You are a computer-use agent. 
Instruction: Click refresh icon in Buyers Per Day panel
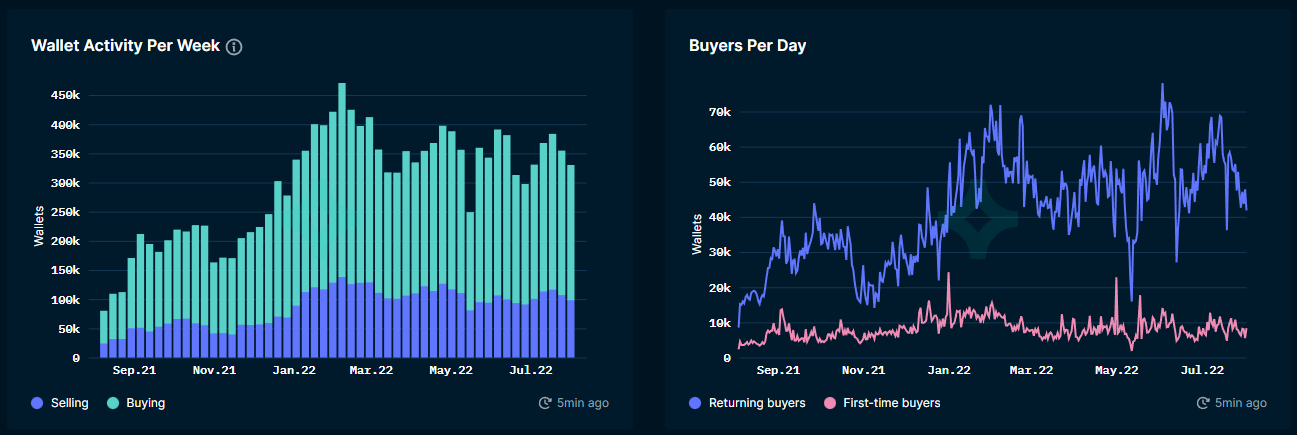[1203, 403]
